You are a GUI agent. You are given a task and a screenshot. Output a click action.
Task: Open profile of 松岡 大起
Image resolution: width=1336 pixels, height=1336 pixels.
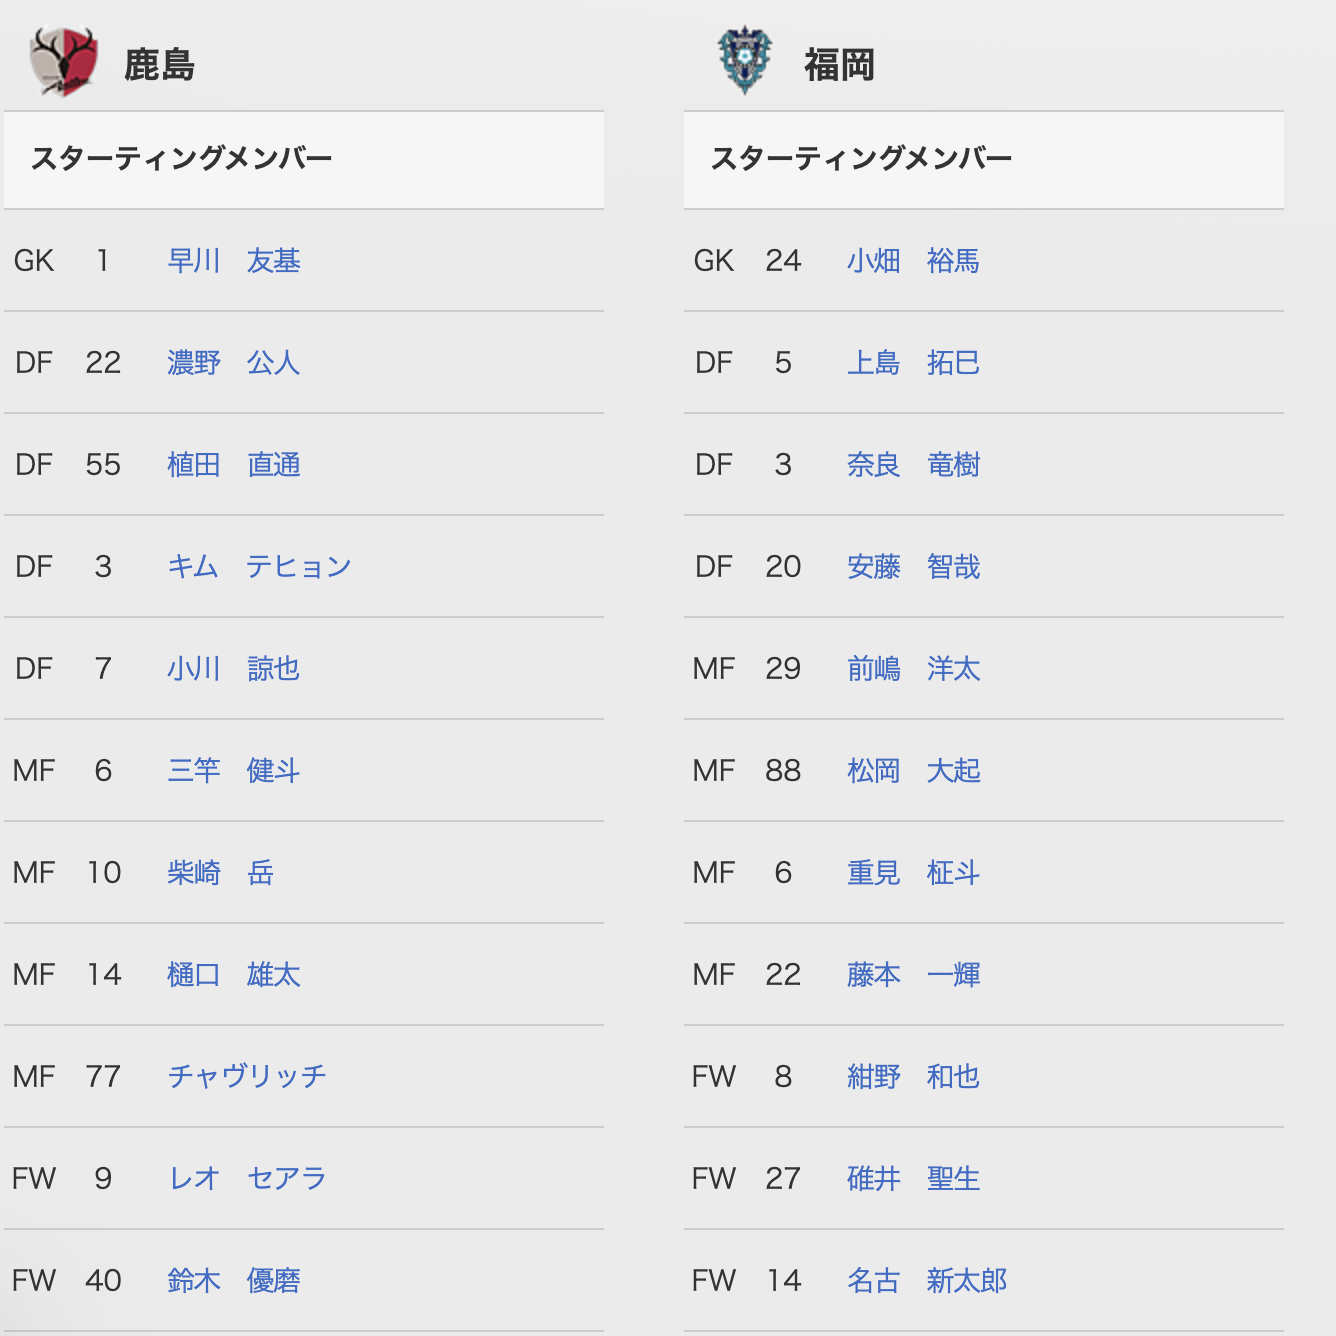pyautogui.click(x=914, y=771)
